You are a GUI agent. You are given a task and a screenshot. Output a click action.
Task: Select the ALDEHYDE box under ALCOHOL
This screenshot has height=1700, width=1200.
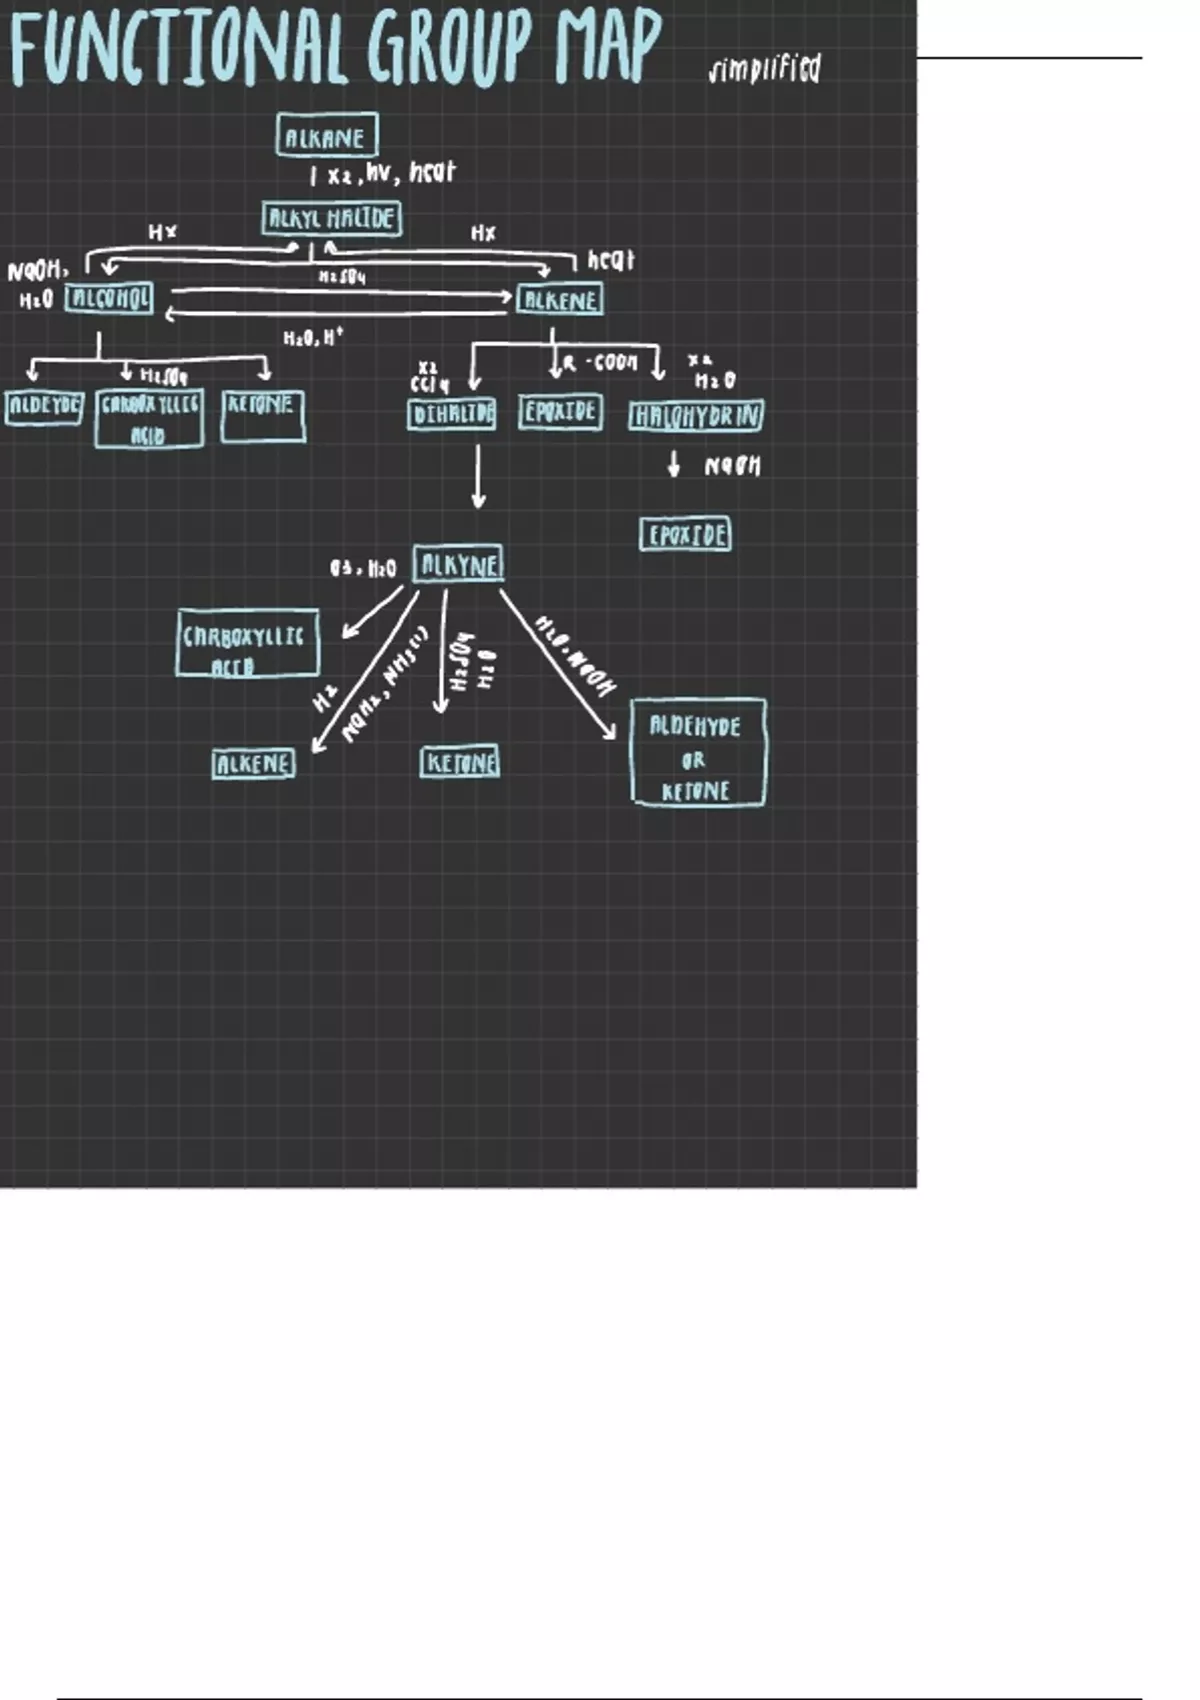click(x=44, y=407)
